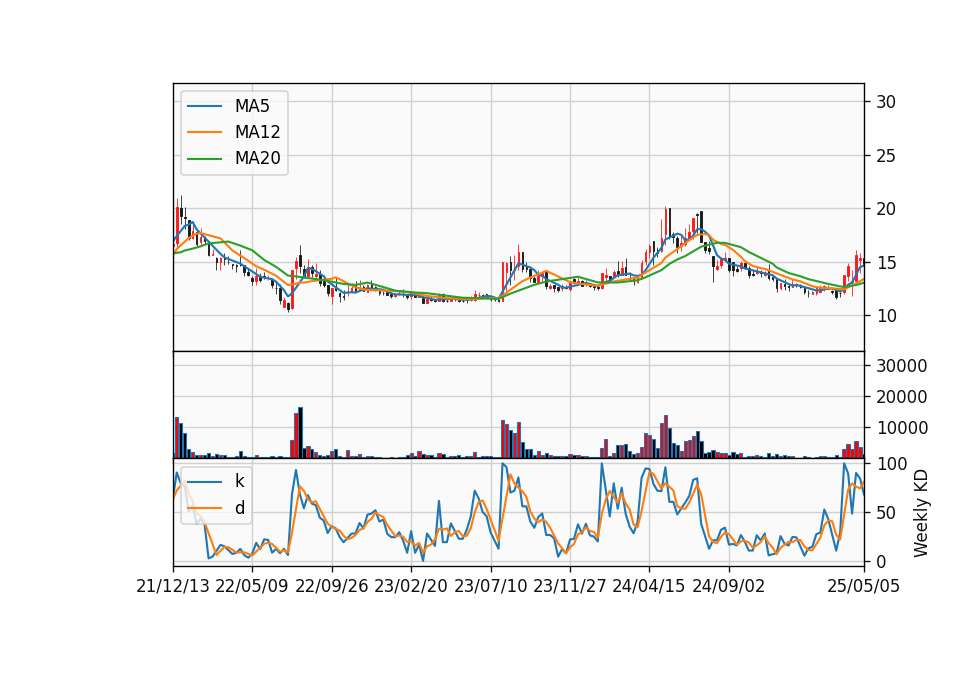Viewport: 960px width, 690px height.
Task: Click the 25/05/05 date tick label
Action: (x=863, y=586)
